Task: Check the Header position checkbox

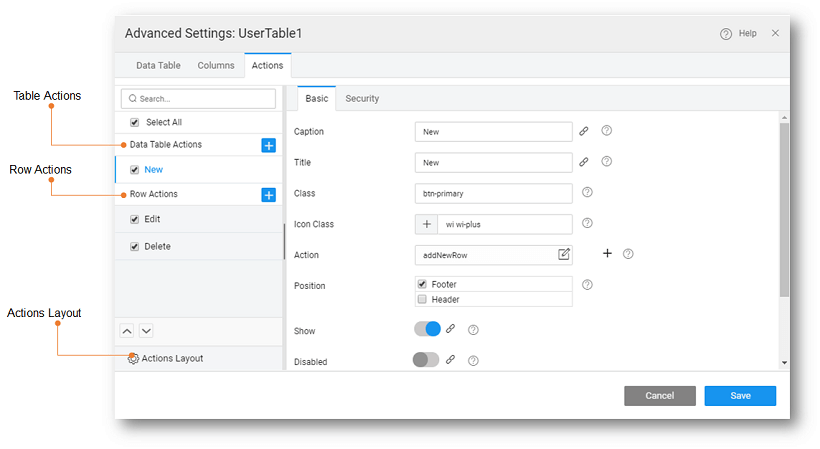Action: coord(422,299)
